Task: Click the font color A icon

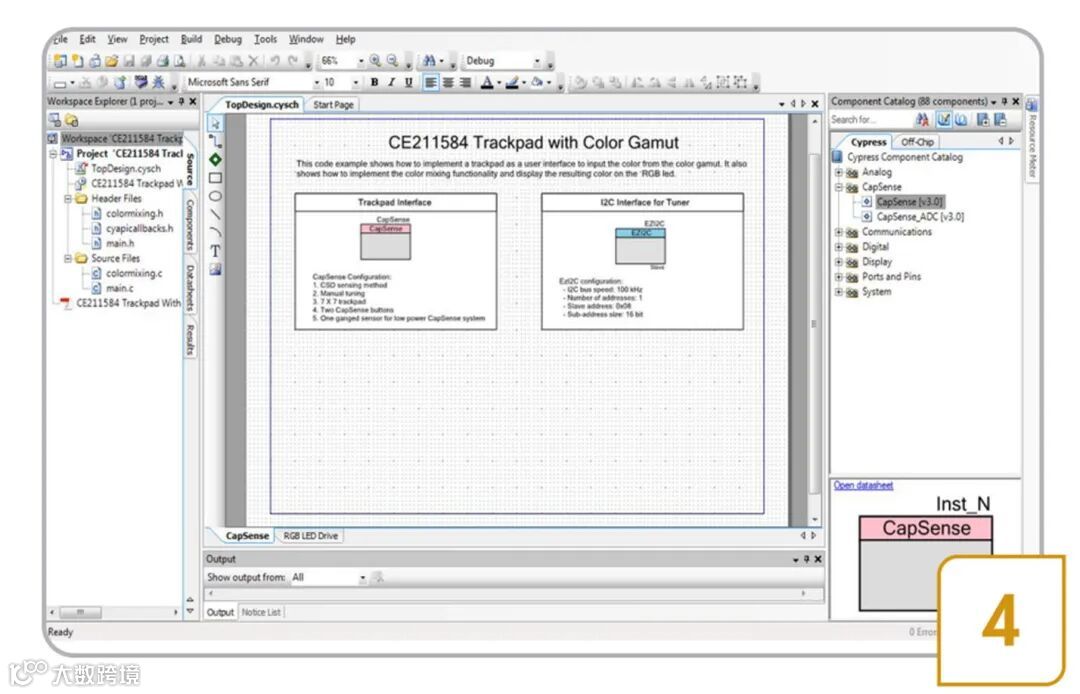Action: pos(487,83)
